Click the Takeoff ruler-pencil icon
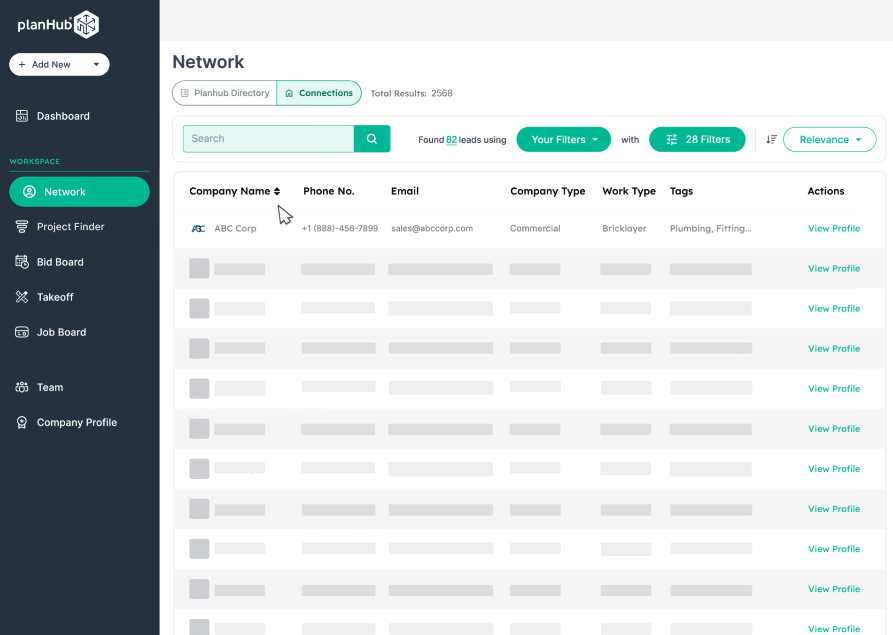The width and height of the screenshot is (893, 635). click(x=22, y=297)
